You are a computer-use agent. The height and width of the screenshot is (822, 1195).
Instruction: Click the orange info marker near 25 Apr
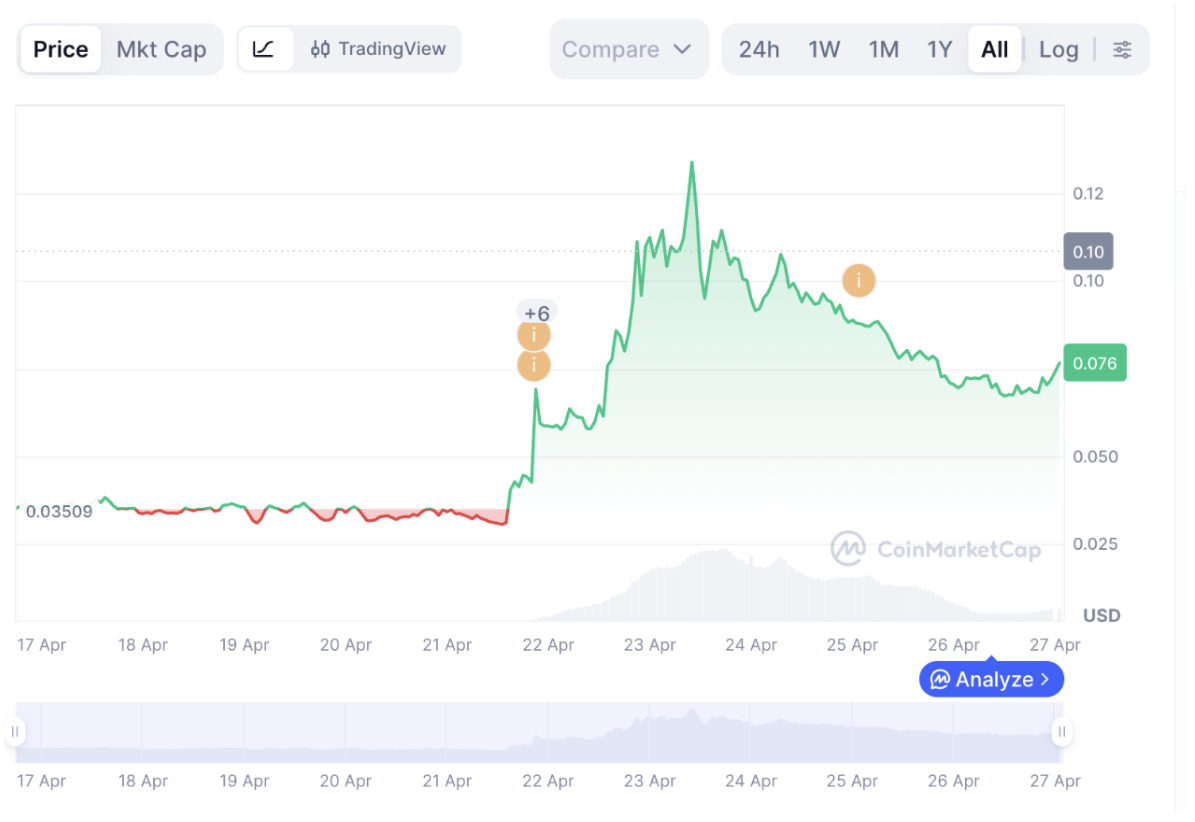coord(859,281)
